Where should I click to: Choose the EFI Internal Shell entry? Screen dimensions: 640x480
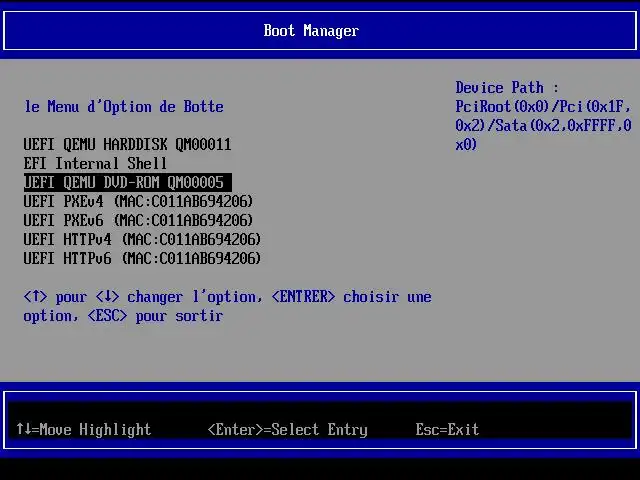click(x=95, y=164)
